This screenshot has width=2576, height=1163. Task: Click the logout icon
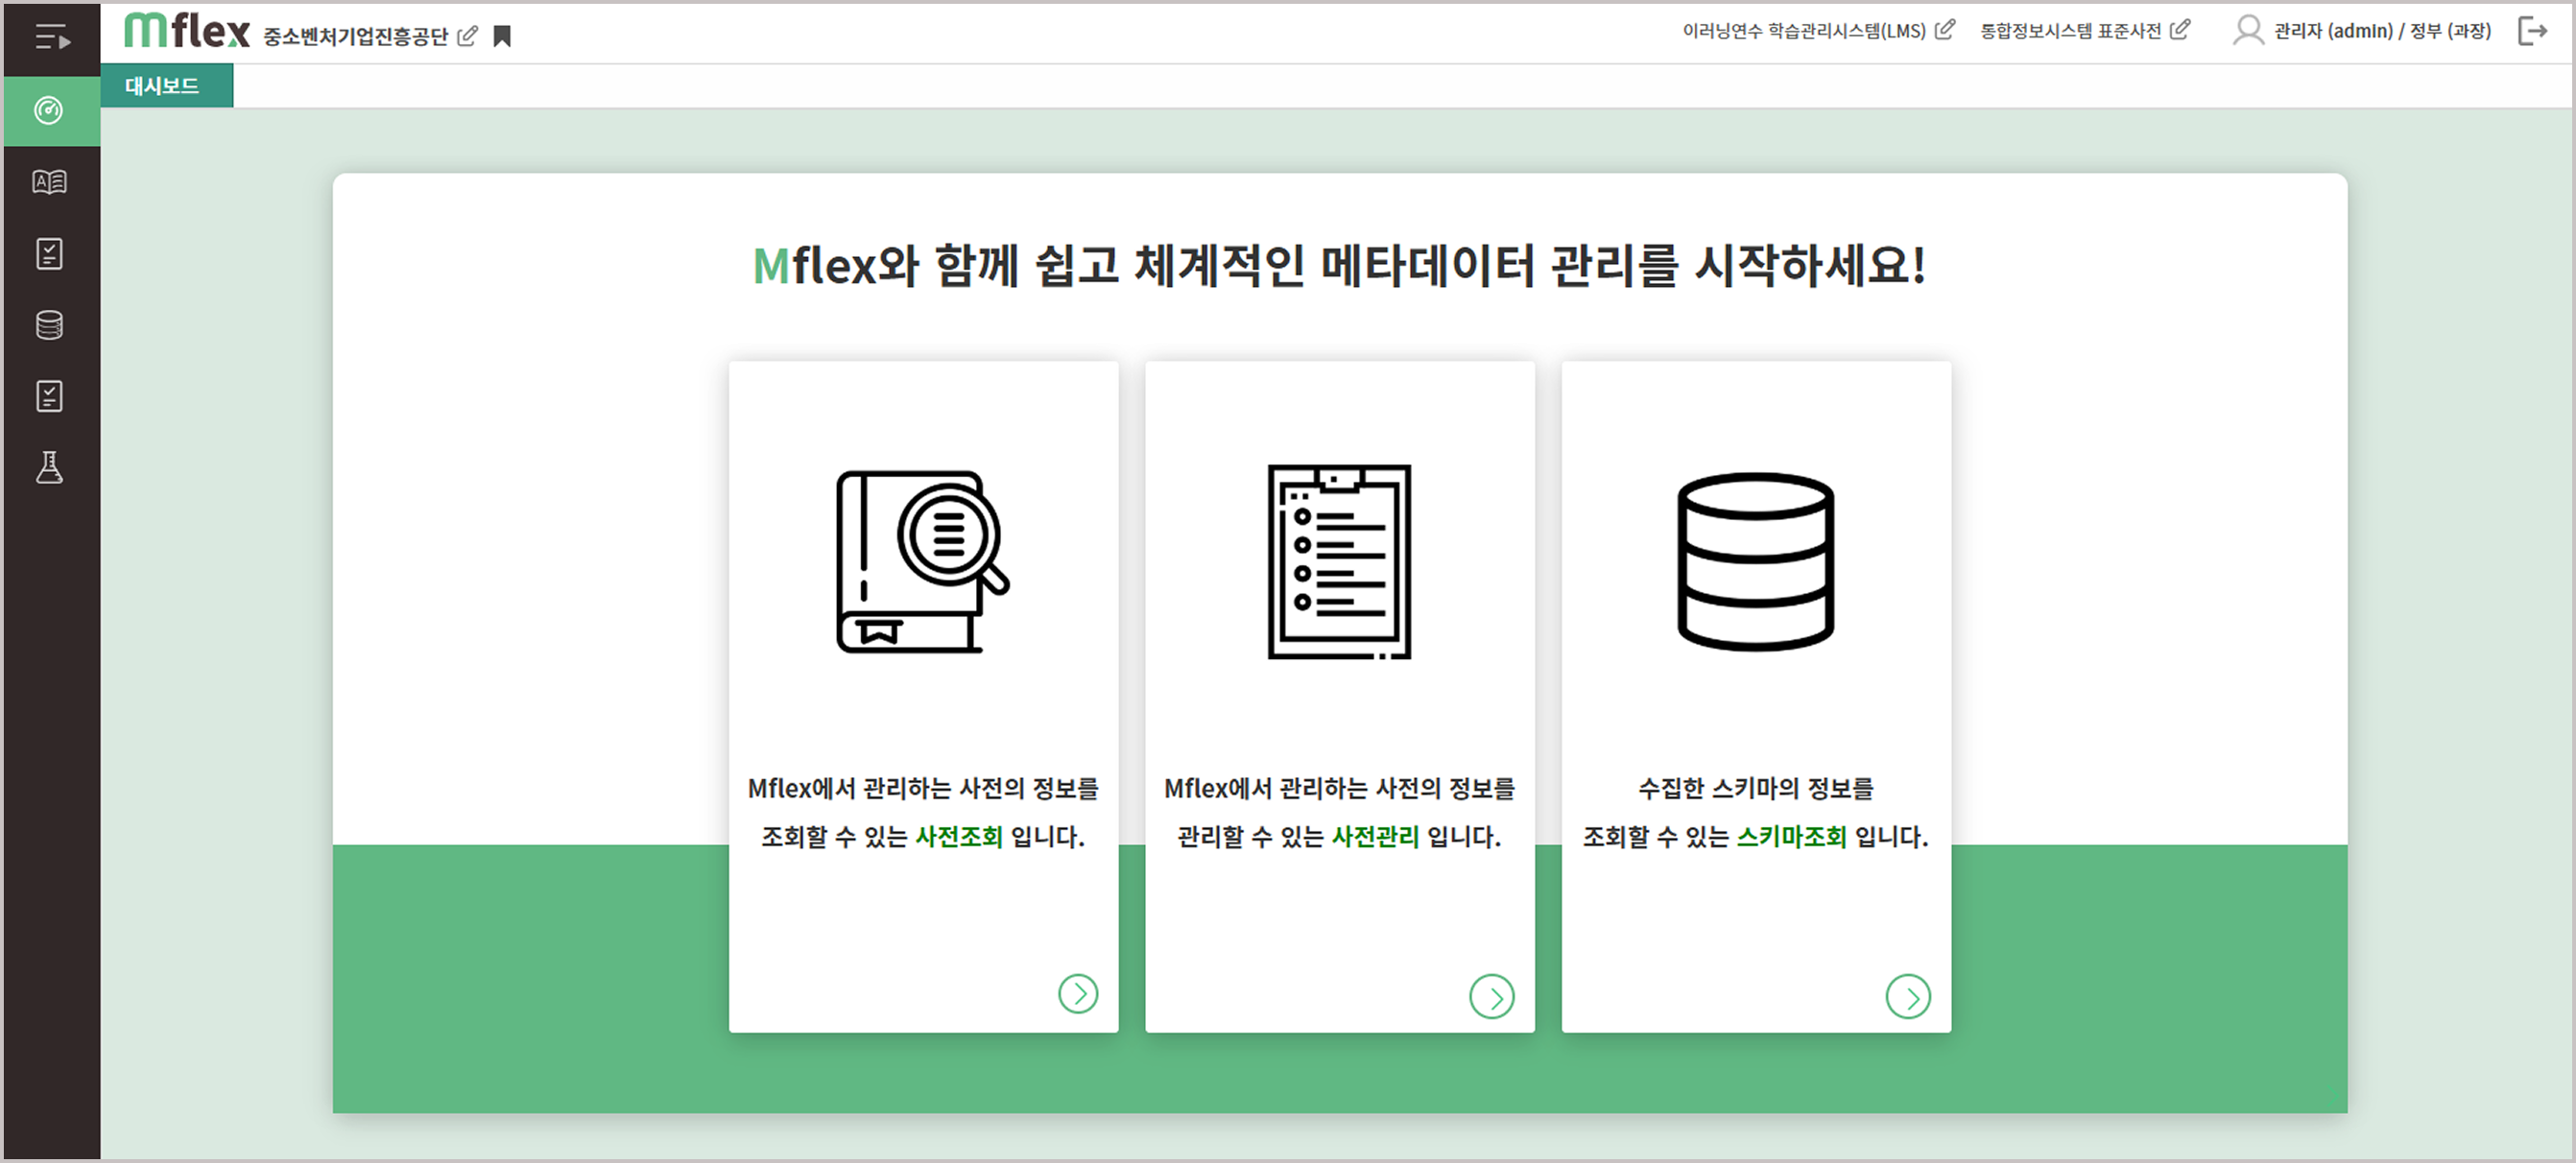pyautogui.click(x=2533, y=31)
